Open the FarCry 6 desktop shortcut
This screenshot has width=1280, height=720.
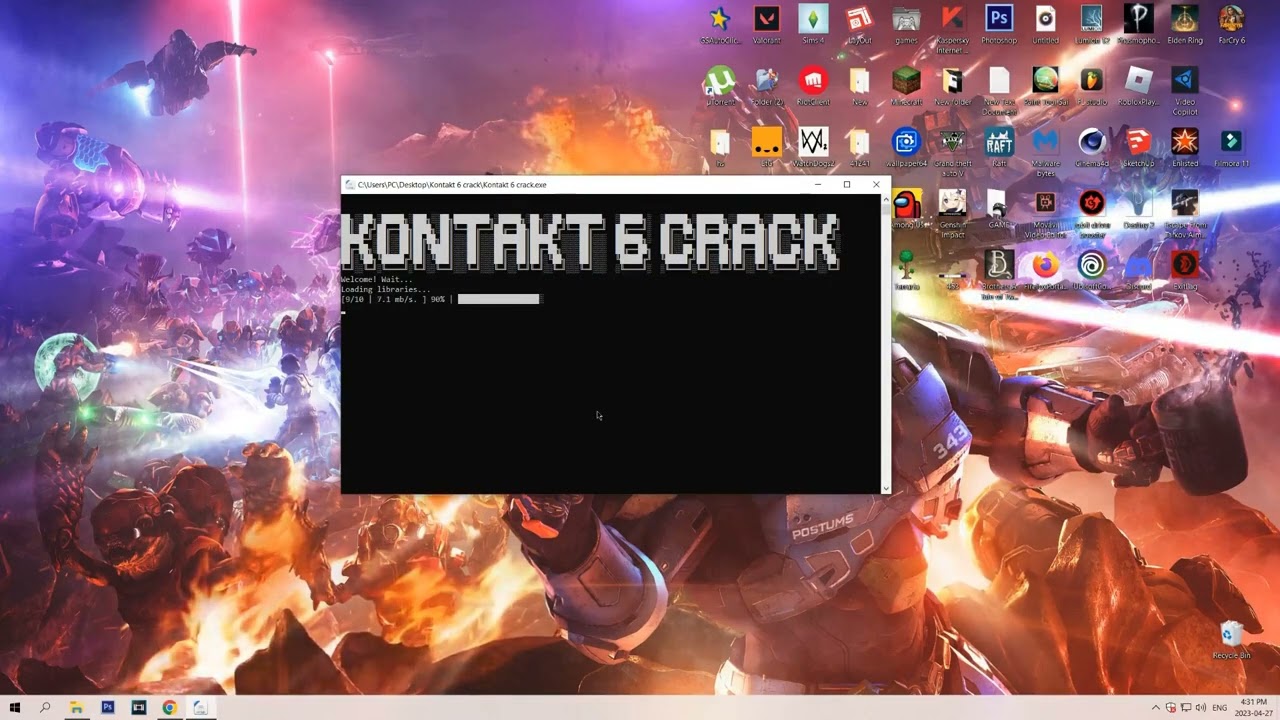(x=1231, y=25)
